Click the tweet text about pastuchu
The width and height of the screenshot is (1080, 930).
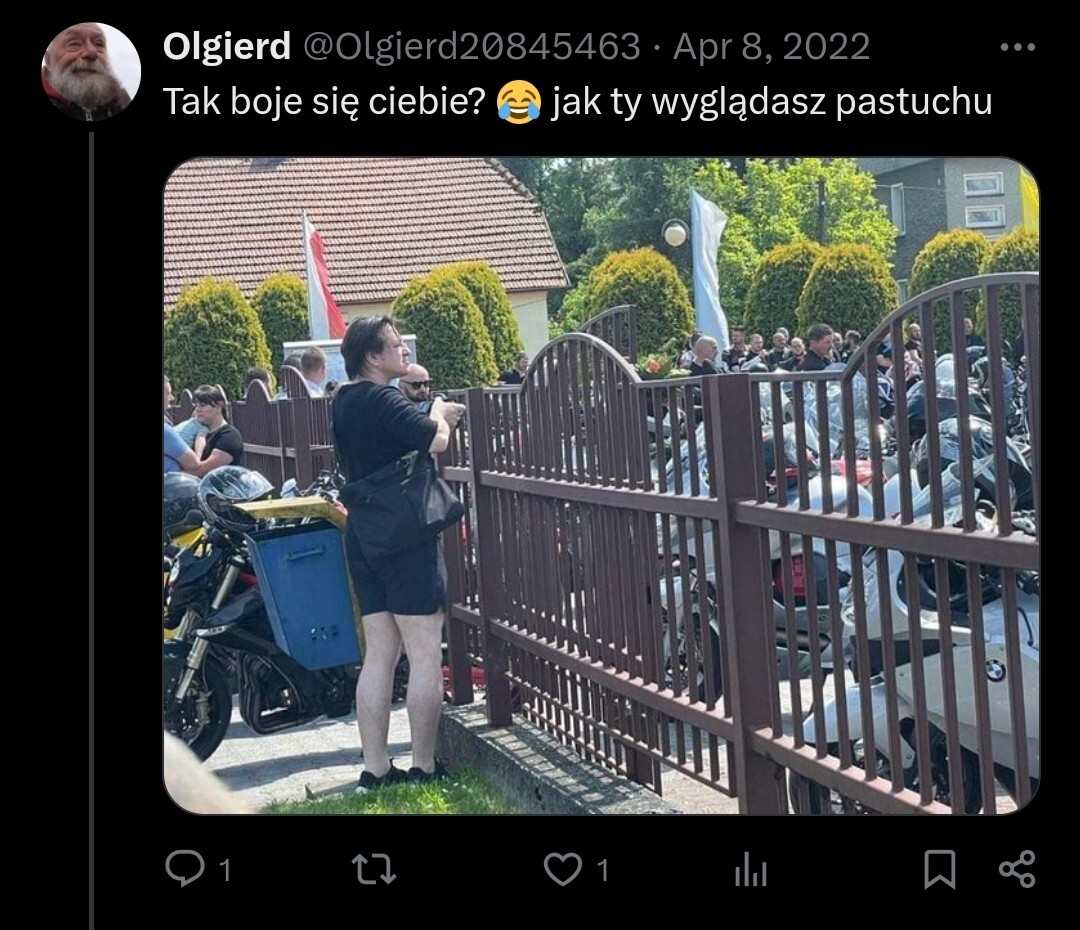pyautogui.click(x=577, y=102)
